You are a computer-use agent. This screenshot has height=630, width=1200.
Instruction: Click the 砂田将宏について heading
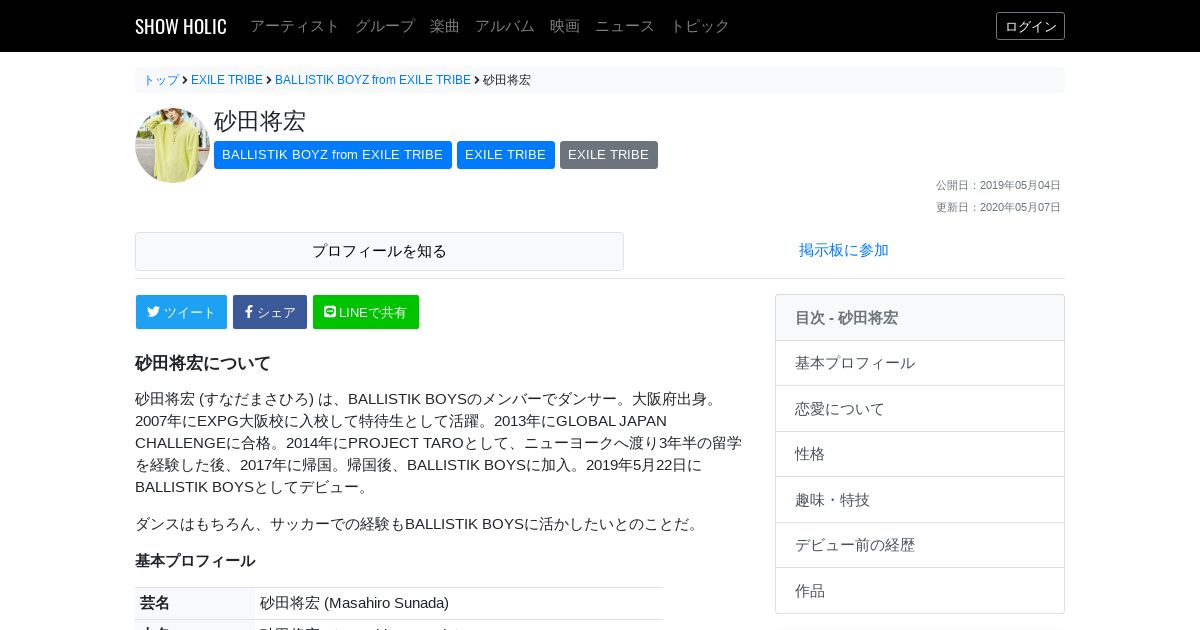[203, 363]
